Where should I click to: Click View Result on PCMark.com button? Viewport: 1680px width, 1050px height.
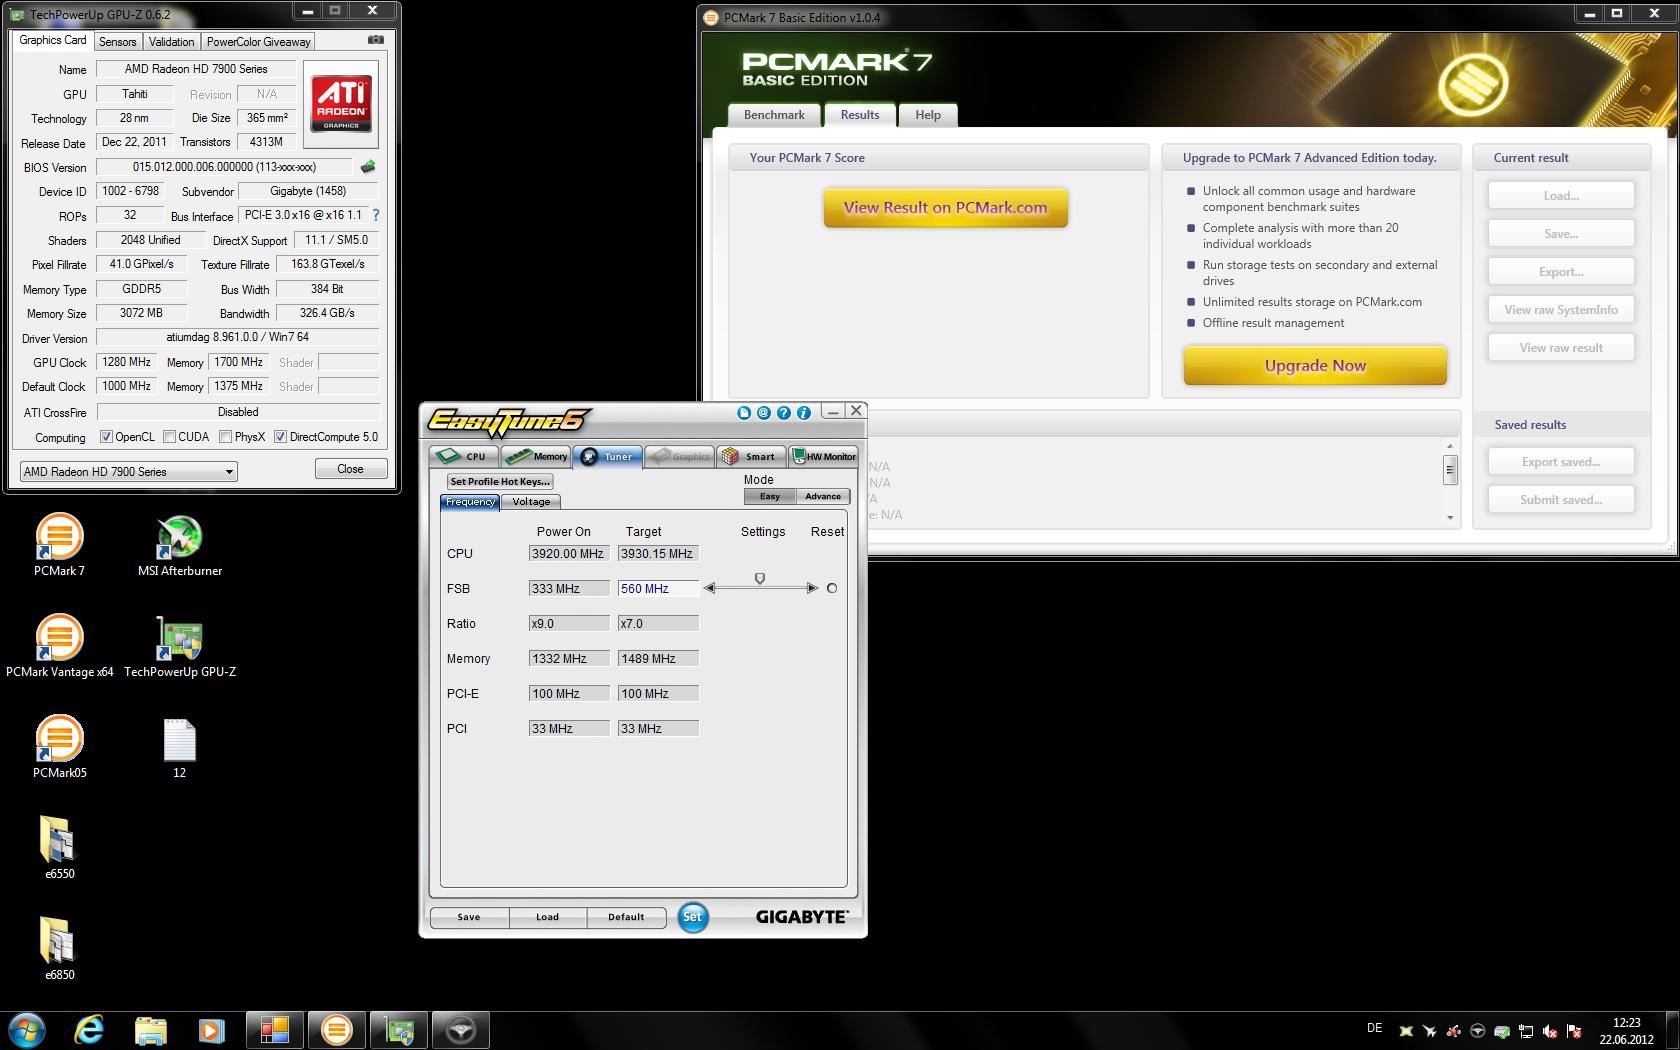pos(945,208)
